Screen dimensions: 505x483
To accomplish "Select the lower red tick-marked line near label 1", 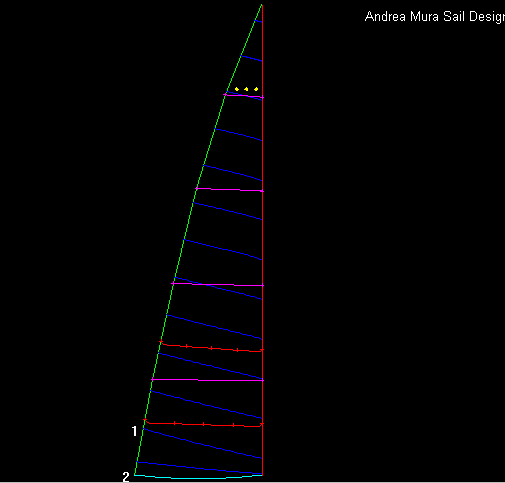I will click(203, 423).
